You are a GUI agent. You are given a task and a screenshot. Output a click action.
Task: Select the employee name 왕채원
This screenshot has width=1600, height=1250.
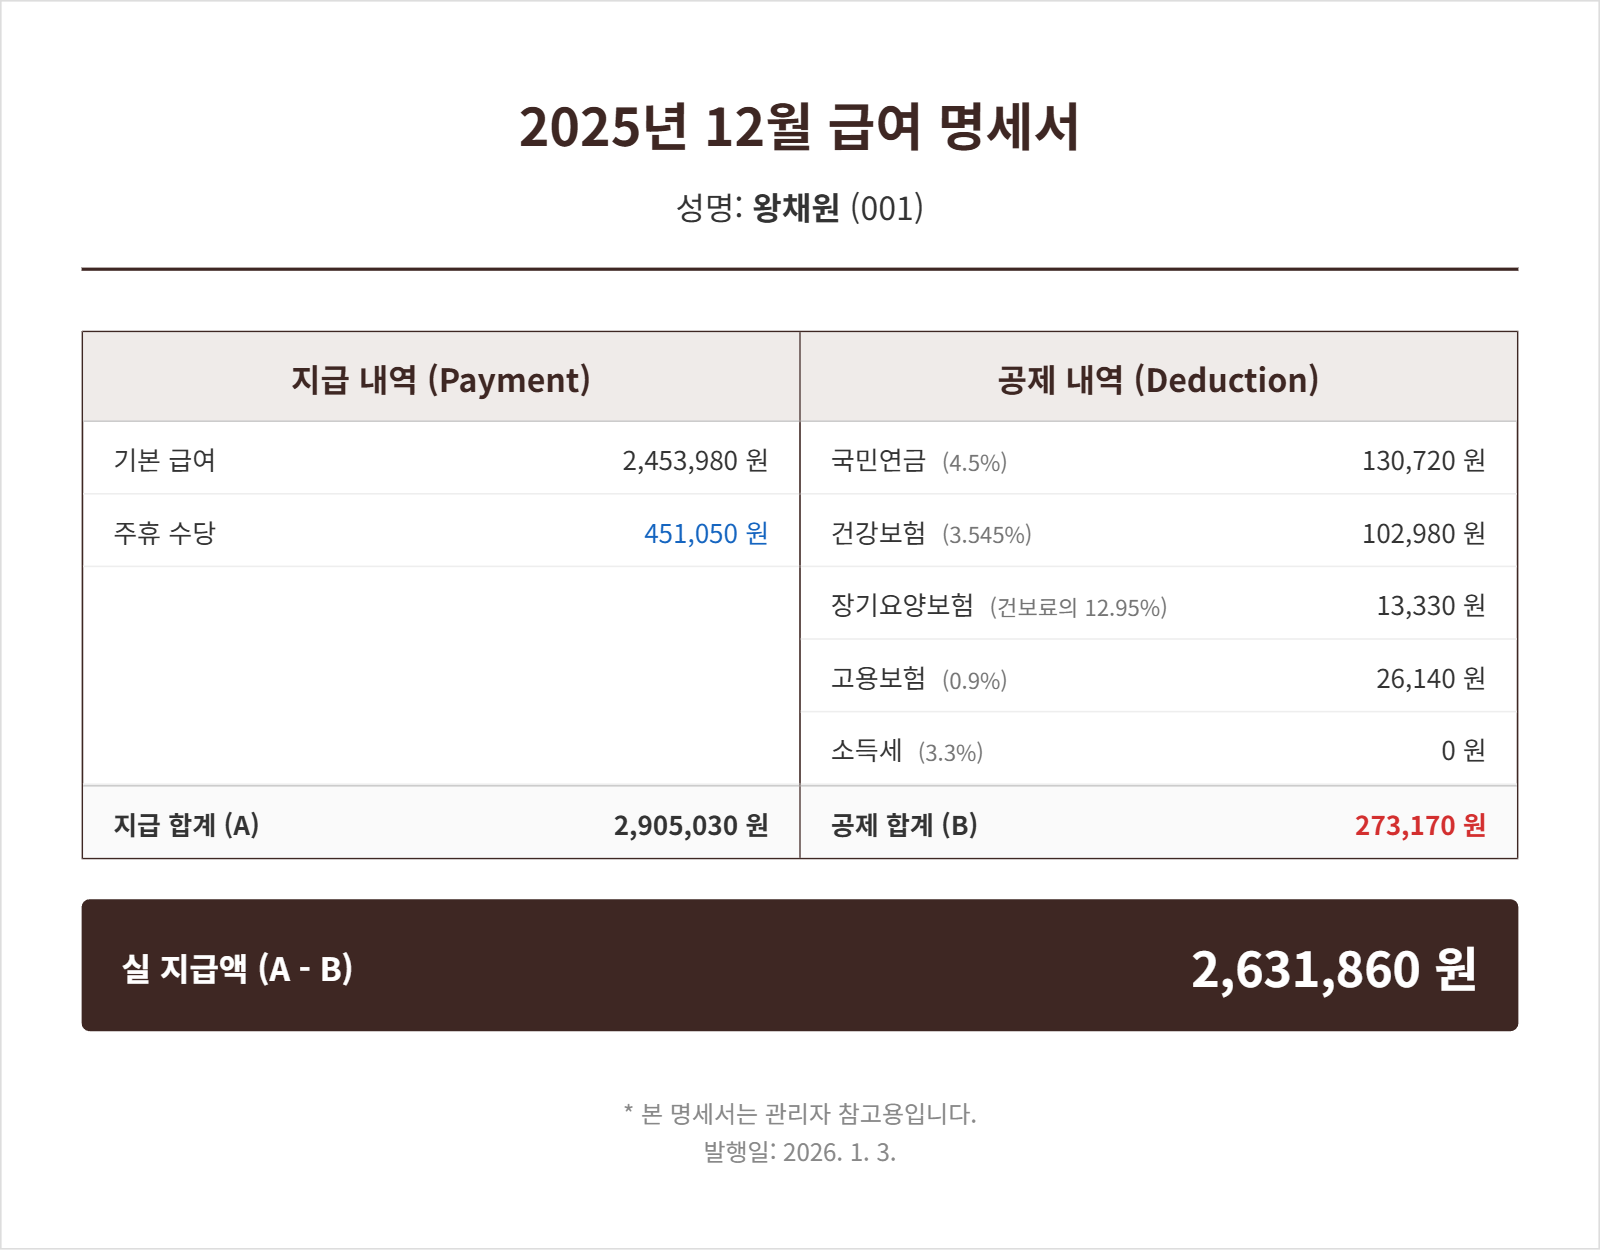[796, 208]
